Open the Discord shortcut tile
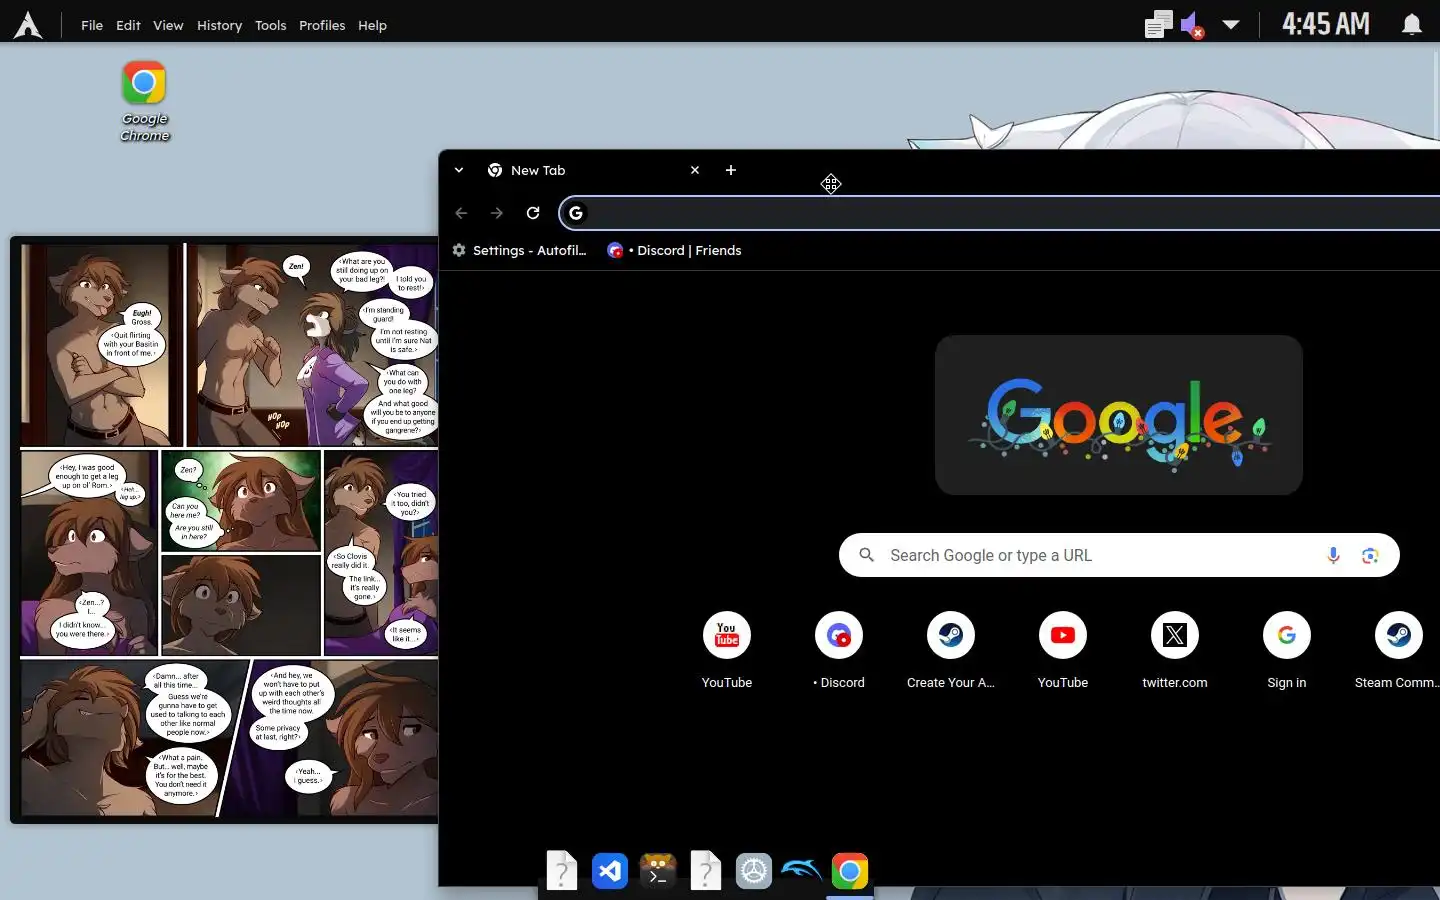Viewport: 1440px width, 900px height. [839, 651]
